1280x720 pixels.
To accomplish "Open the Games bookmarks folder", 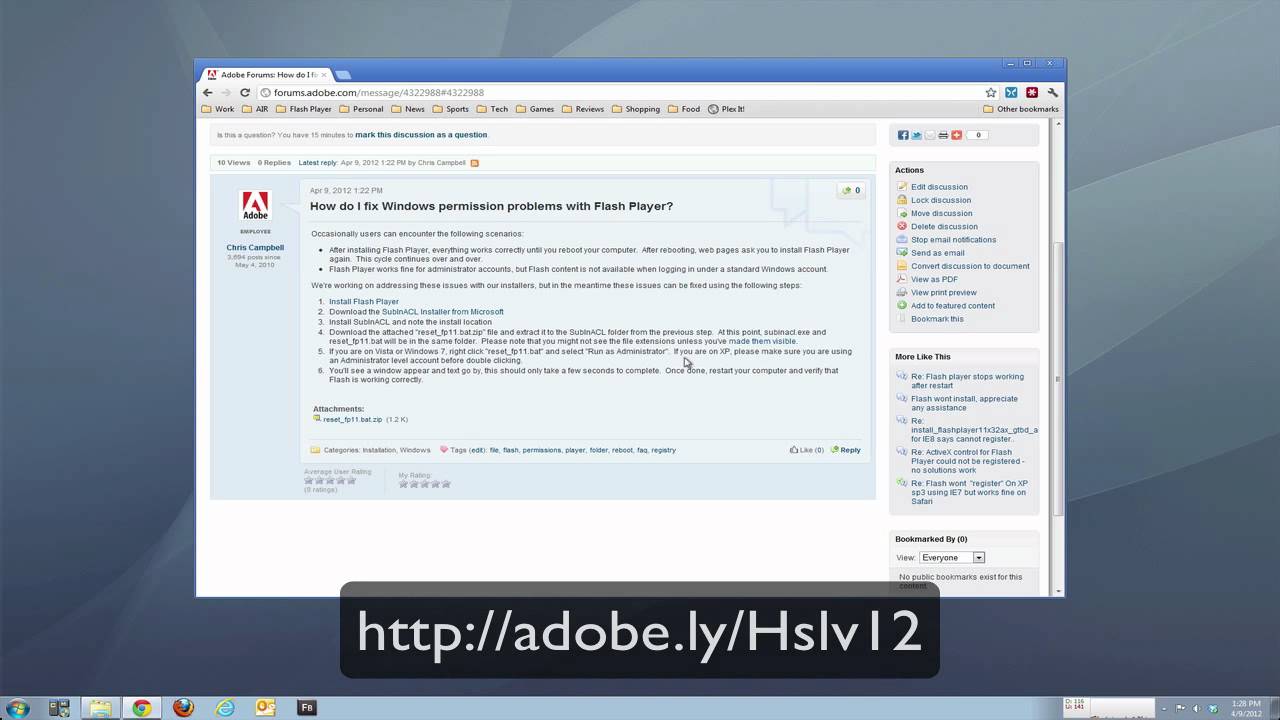I will point(535,109).
